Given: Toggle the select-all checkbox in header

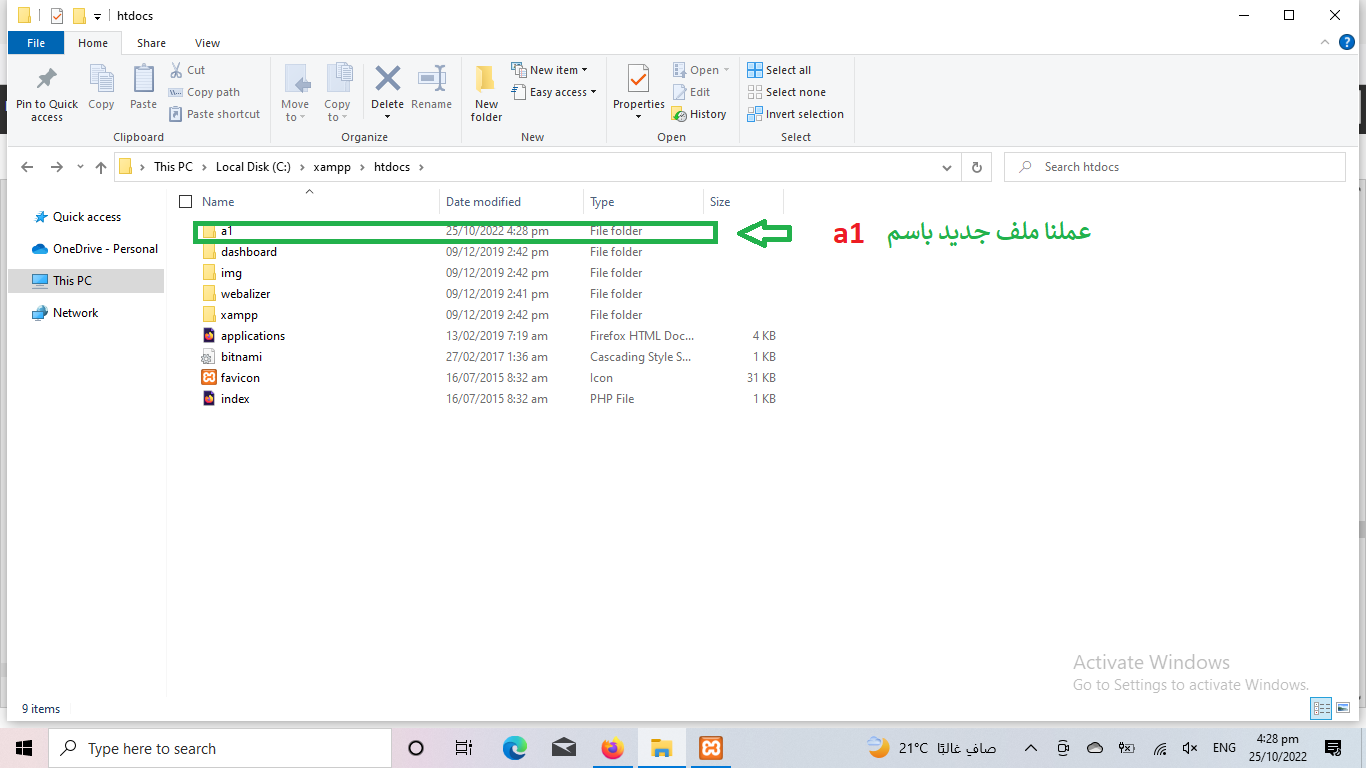Looking at the screenshot, I should tap(185, 201).
